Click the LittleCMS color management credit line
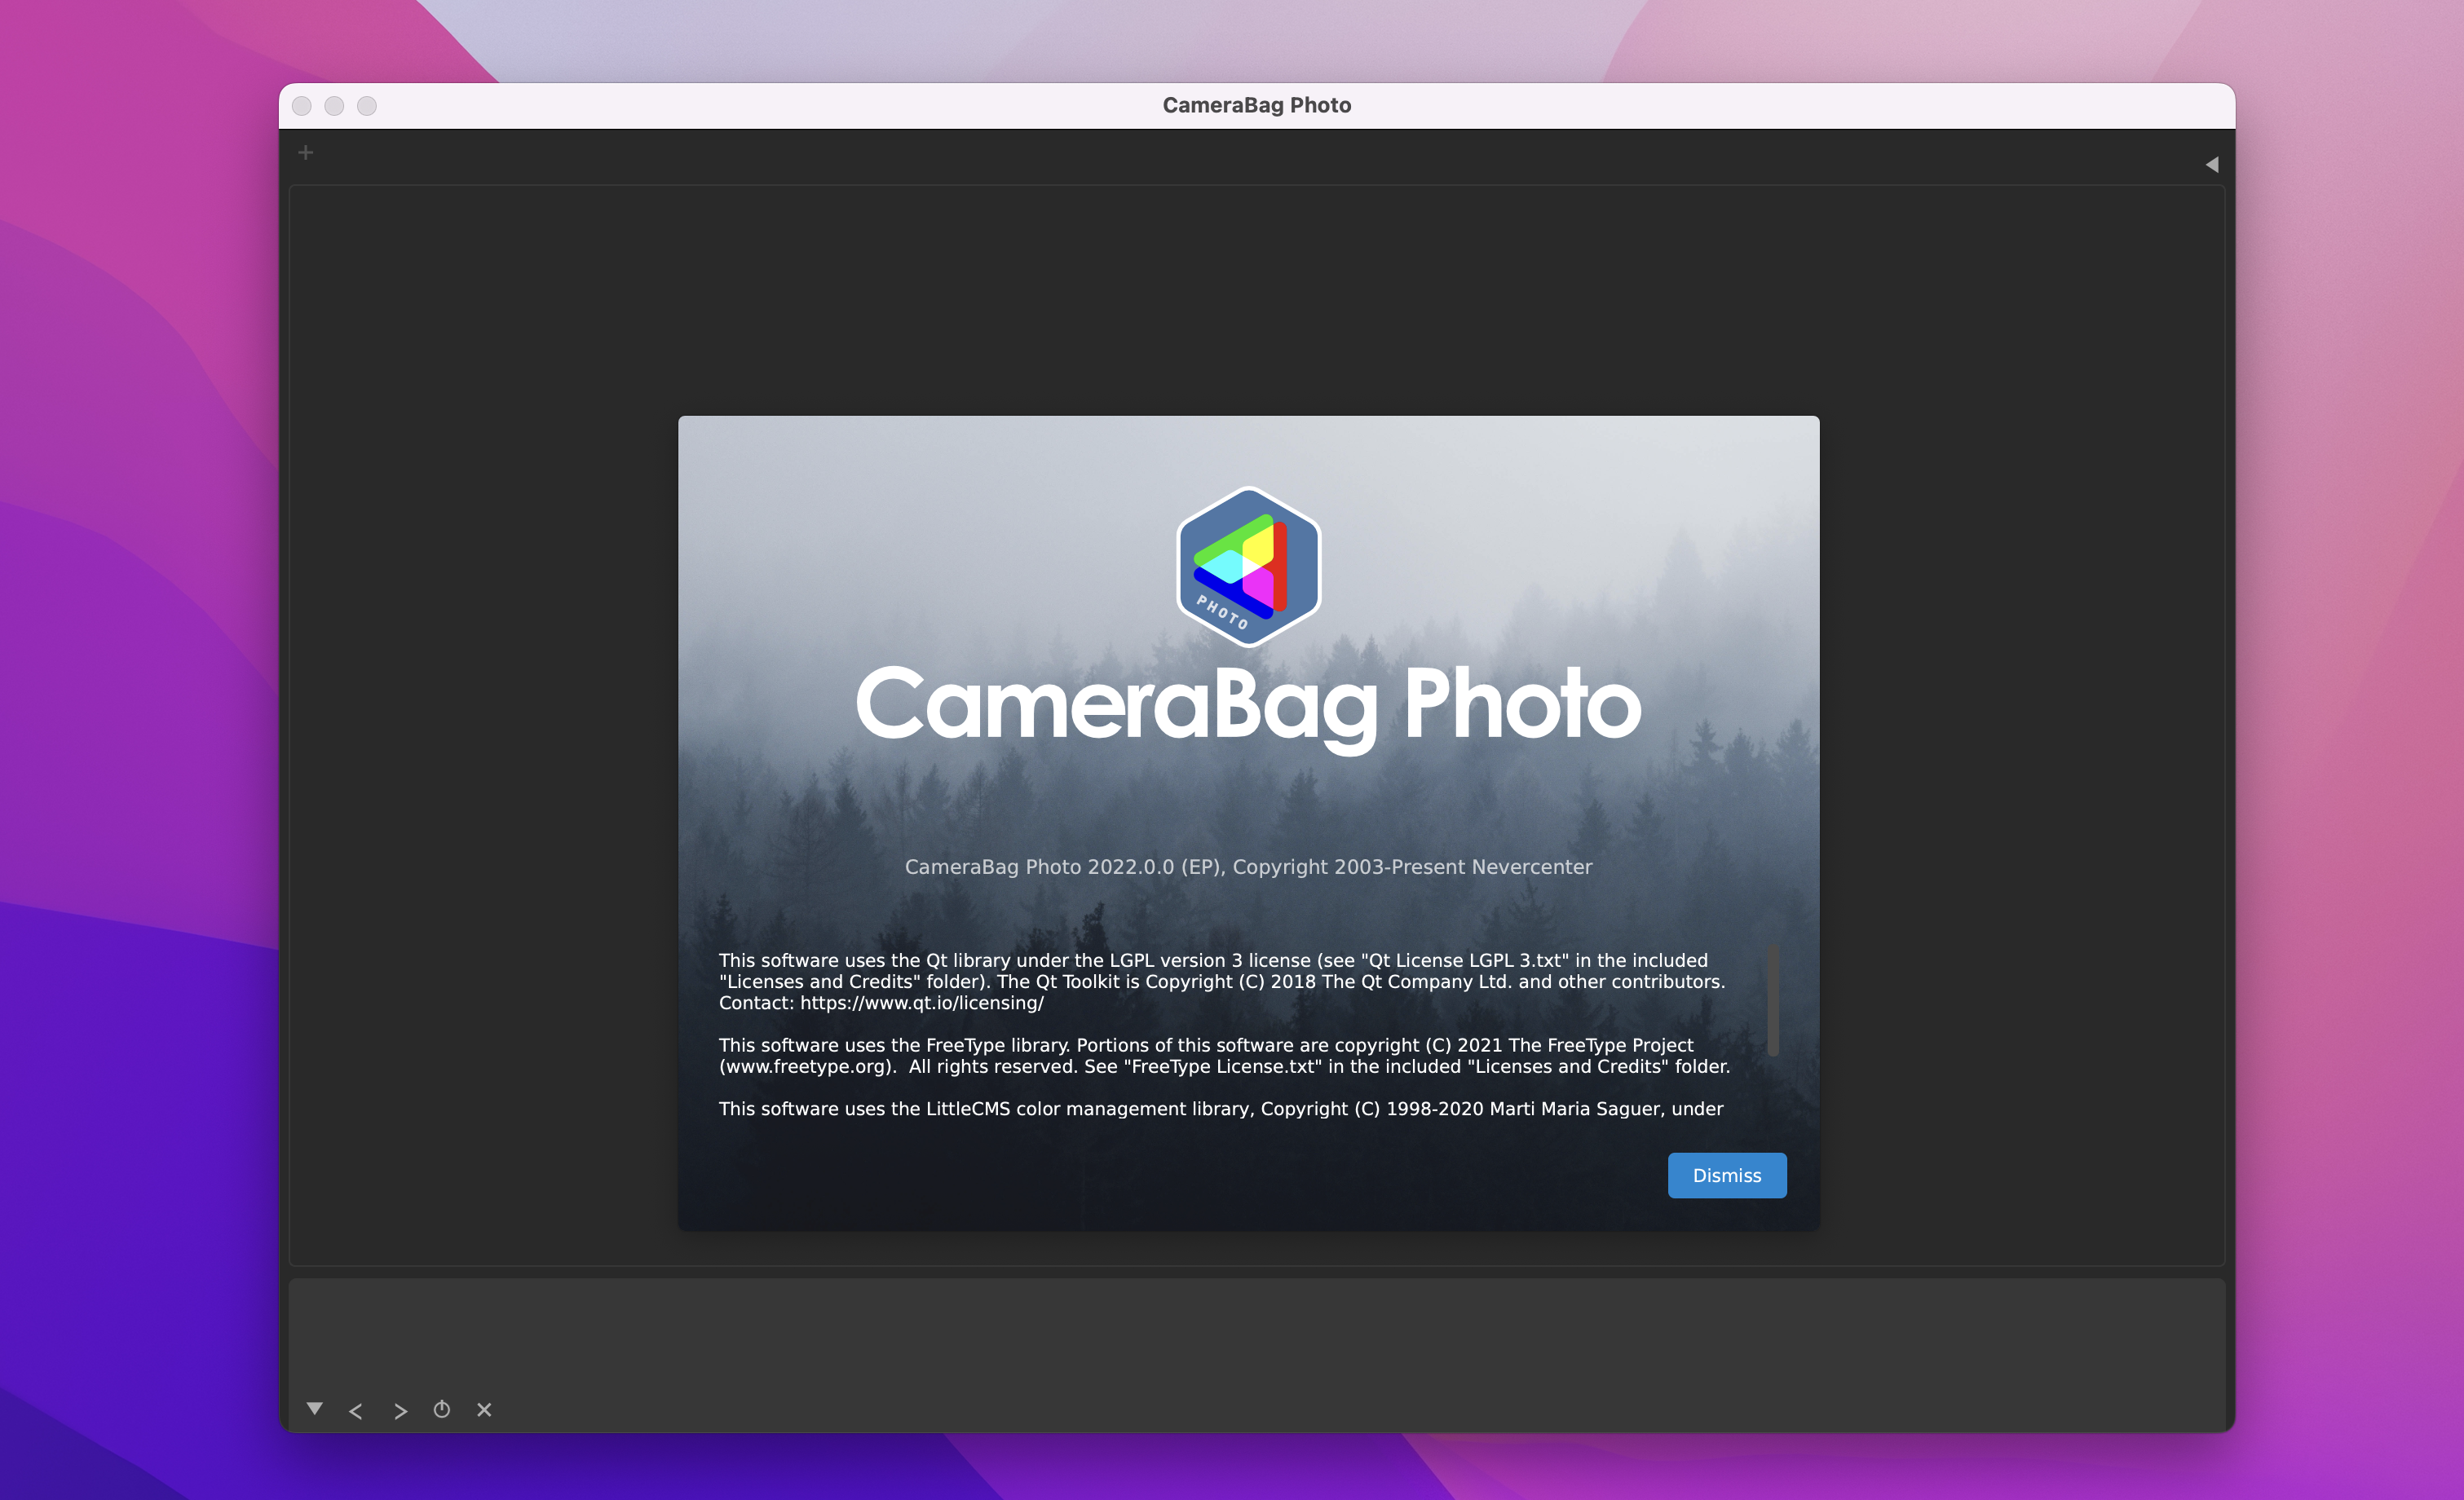 point(1220,1108)
